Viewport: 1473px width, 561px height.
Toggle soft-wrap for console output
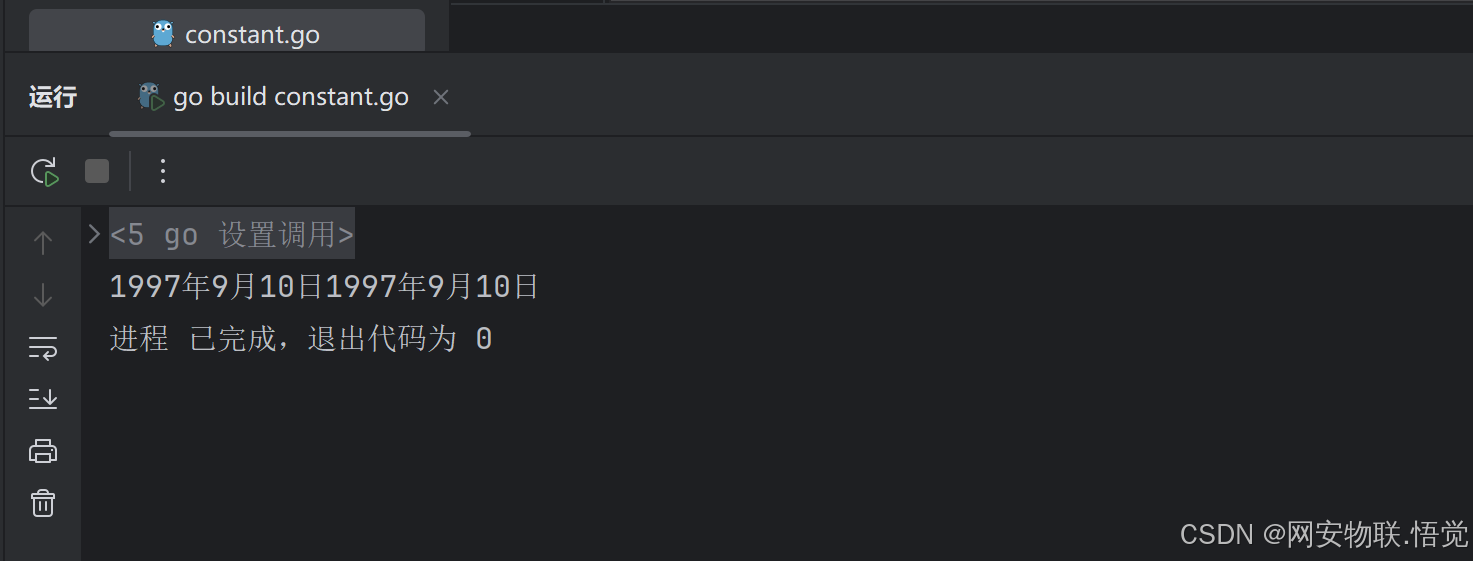[x=43, y=348]
